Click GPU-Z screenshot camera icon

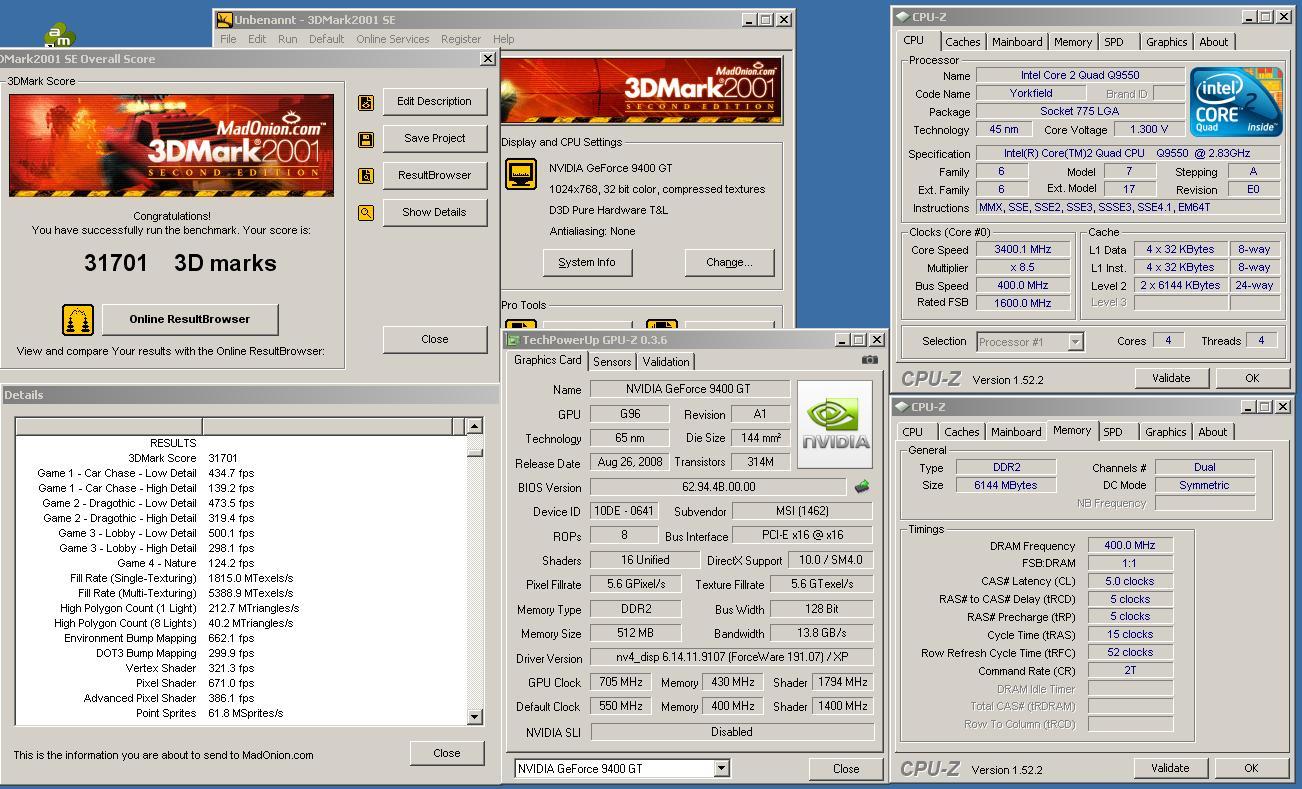870,360
